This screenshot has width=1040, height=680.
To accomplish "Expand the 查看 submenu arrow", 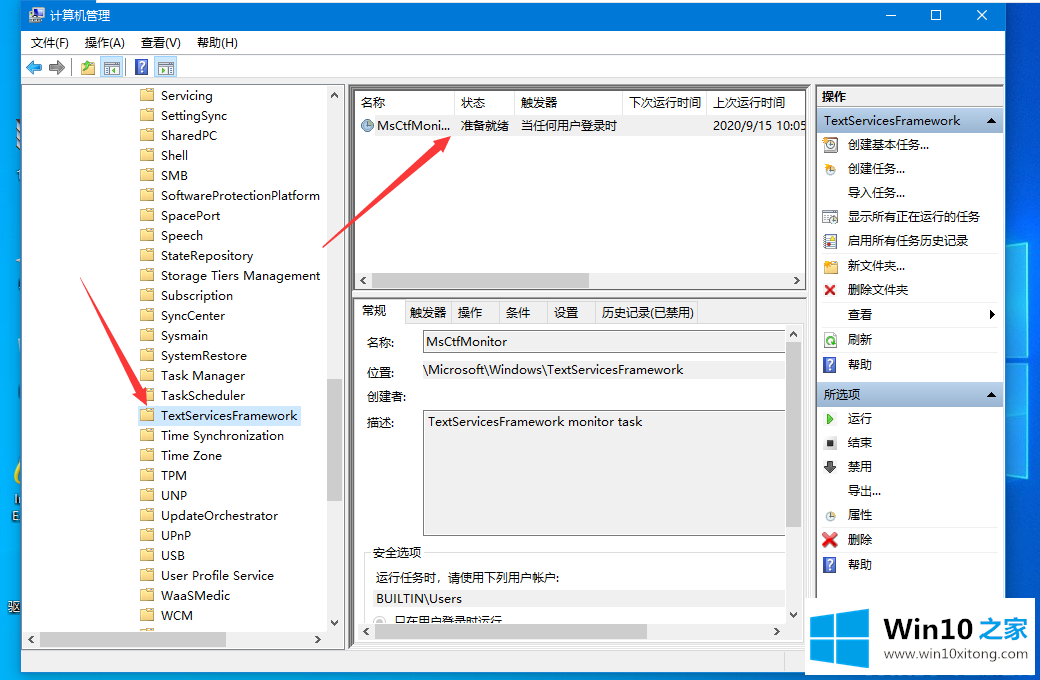I will 991,314.
